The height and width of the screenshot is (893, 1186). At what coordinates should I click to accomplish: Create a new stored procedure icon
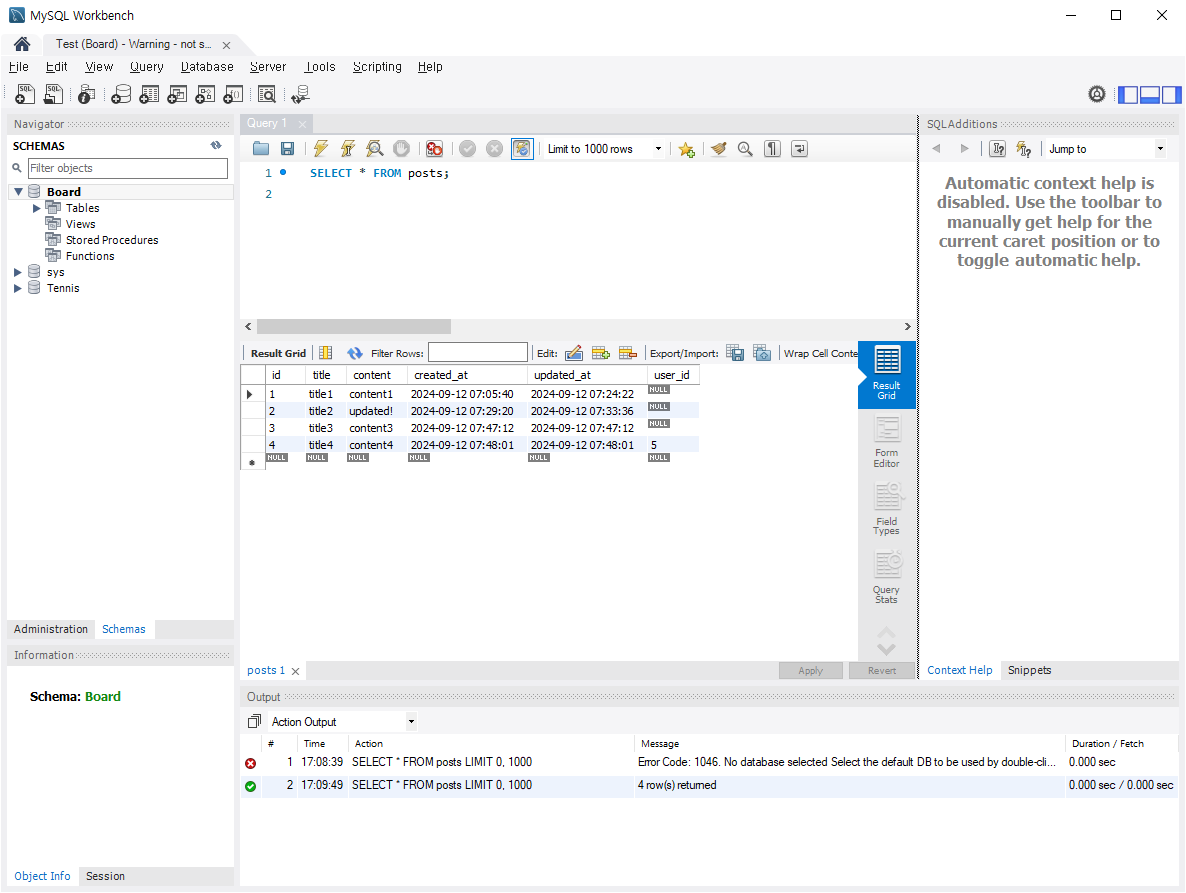(205, 94)
